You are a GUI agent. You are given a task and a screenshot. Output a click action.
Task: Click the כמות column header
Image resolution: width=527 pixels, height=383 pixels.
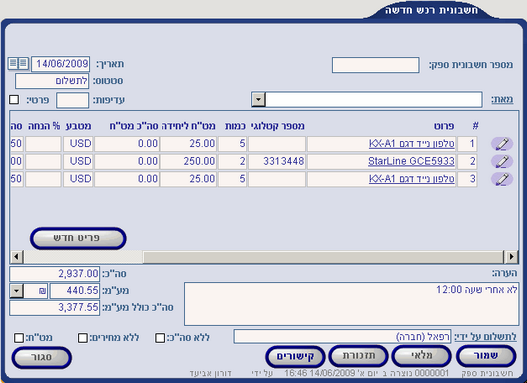click(x=235, y=126)
